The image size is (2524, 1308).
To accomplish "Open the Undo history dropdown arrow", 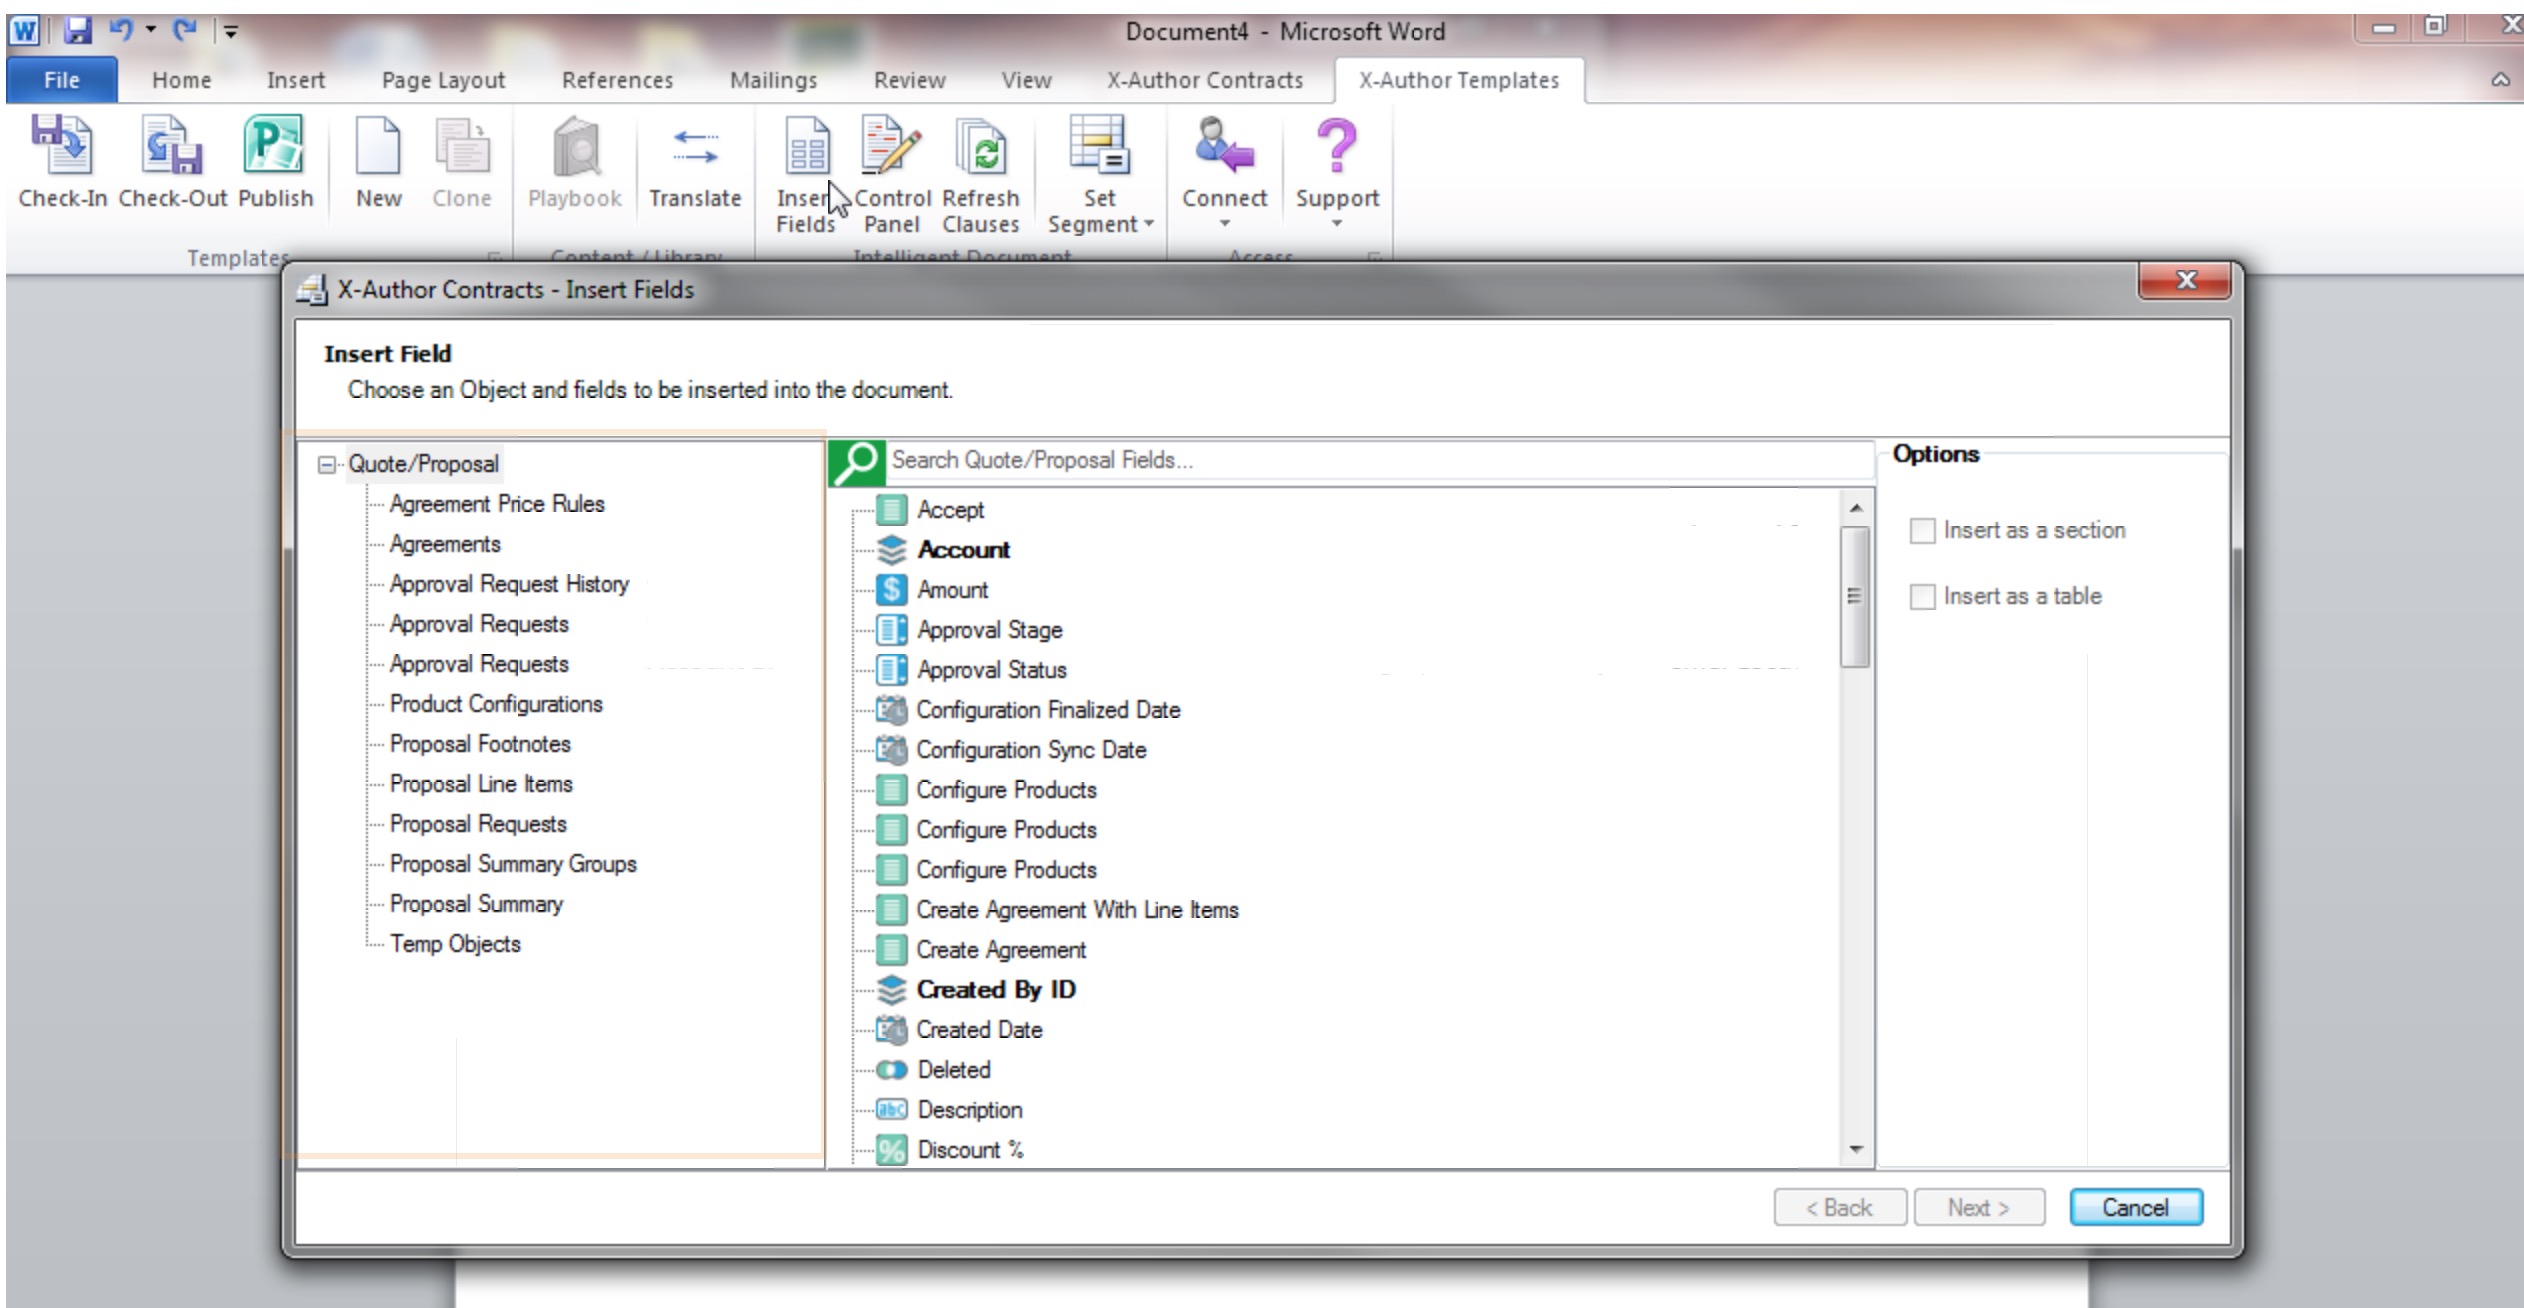I will (151, 30).
